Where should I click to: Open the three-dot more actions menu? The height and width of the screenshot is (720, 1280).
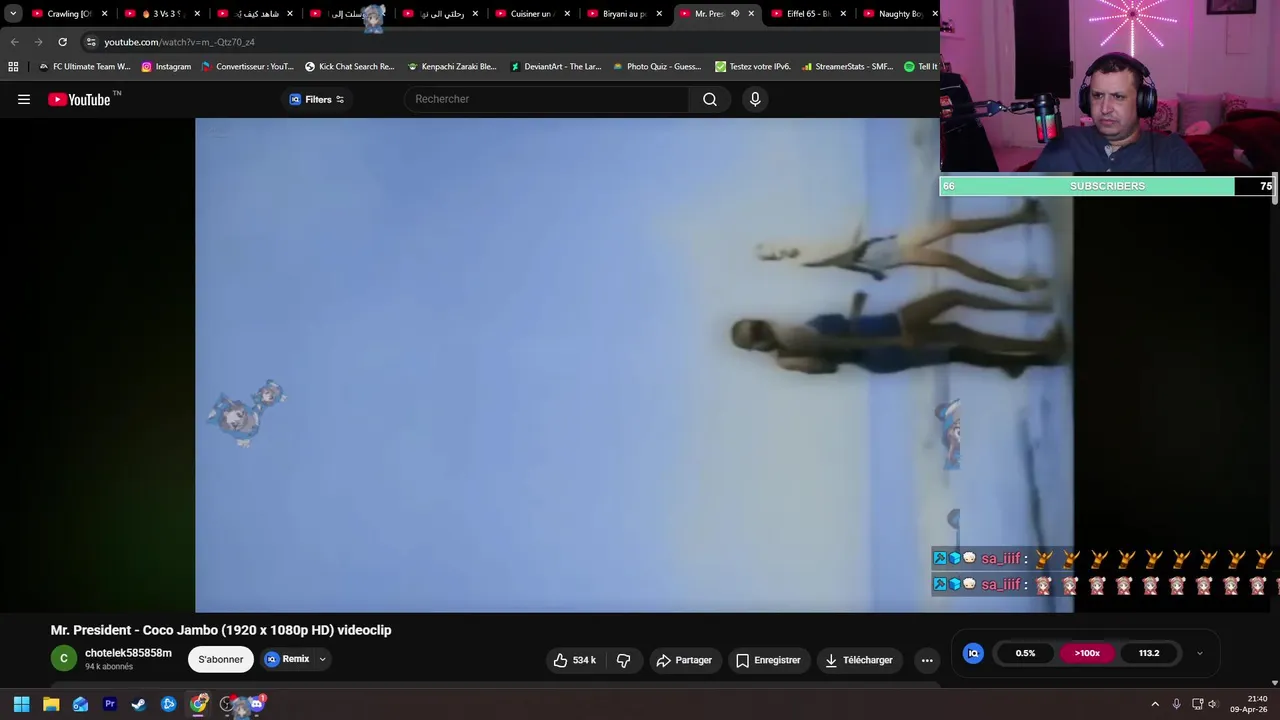[927, 660]
